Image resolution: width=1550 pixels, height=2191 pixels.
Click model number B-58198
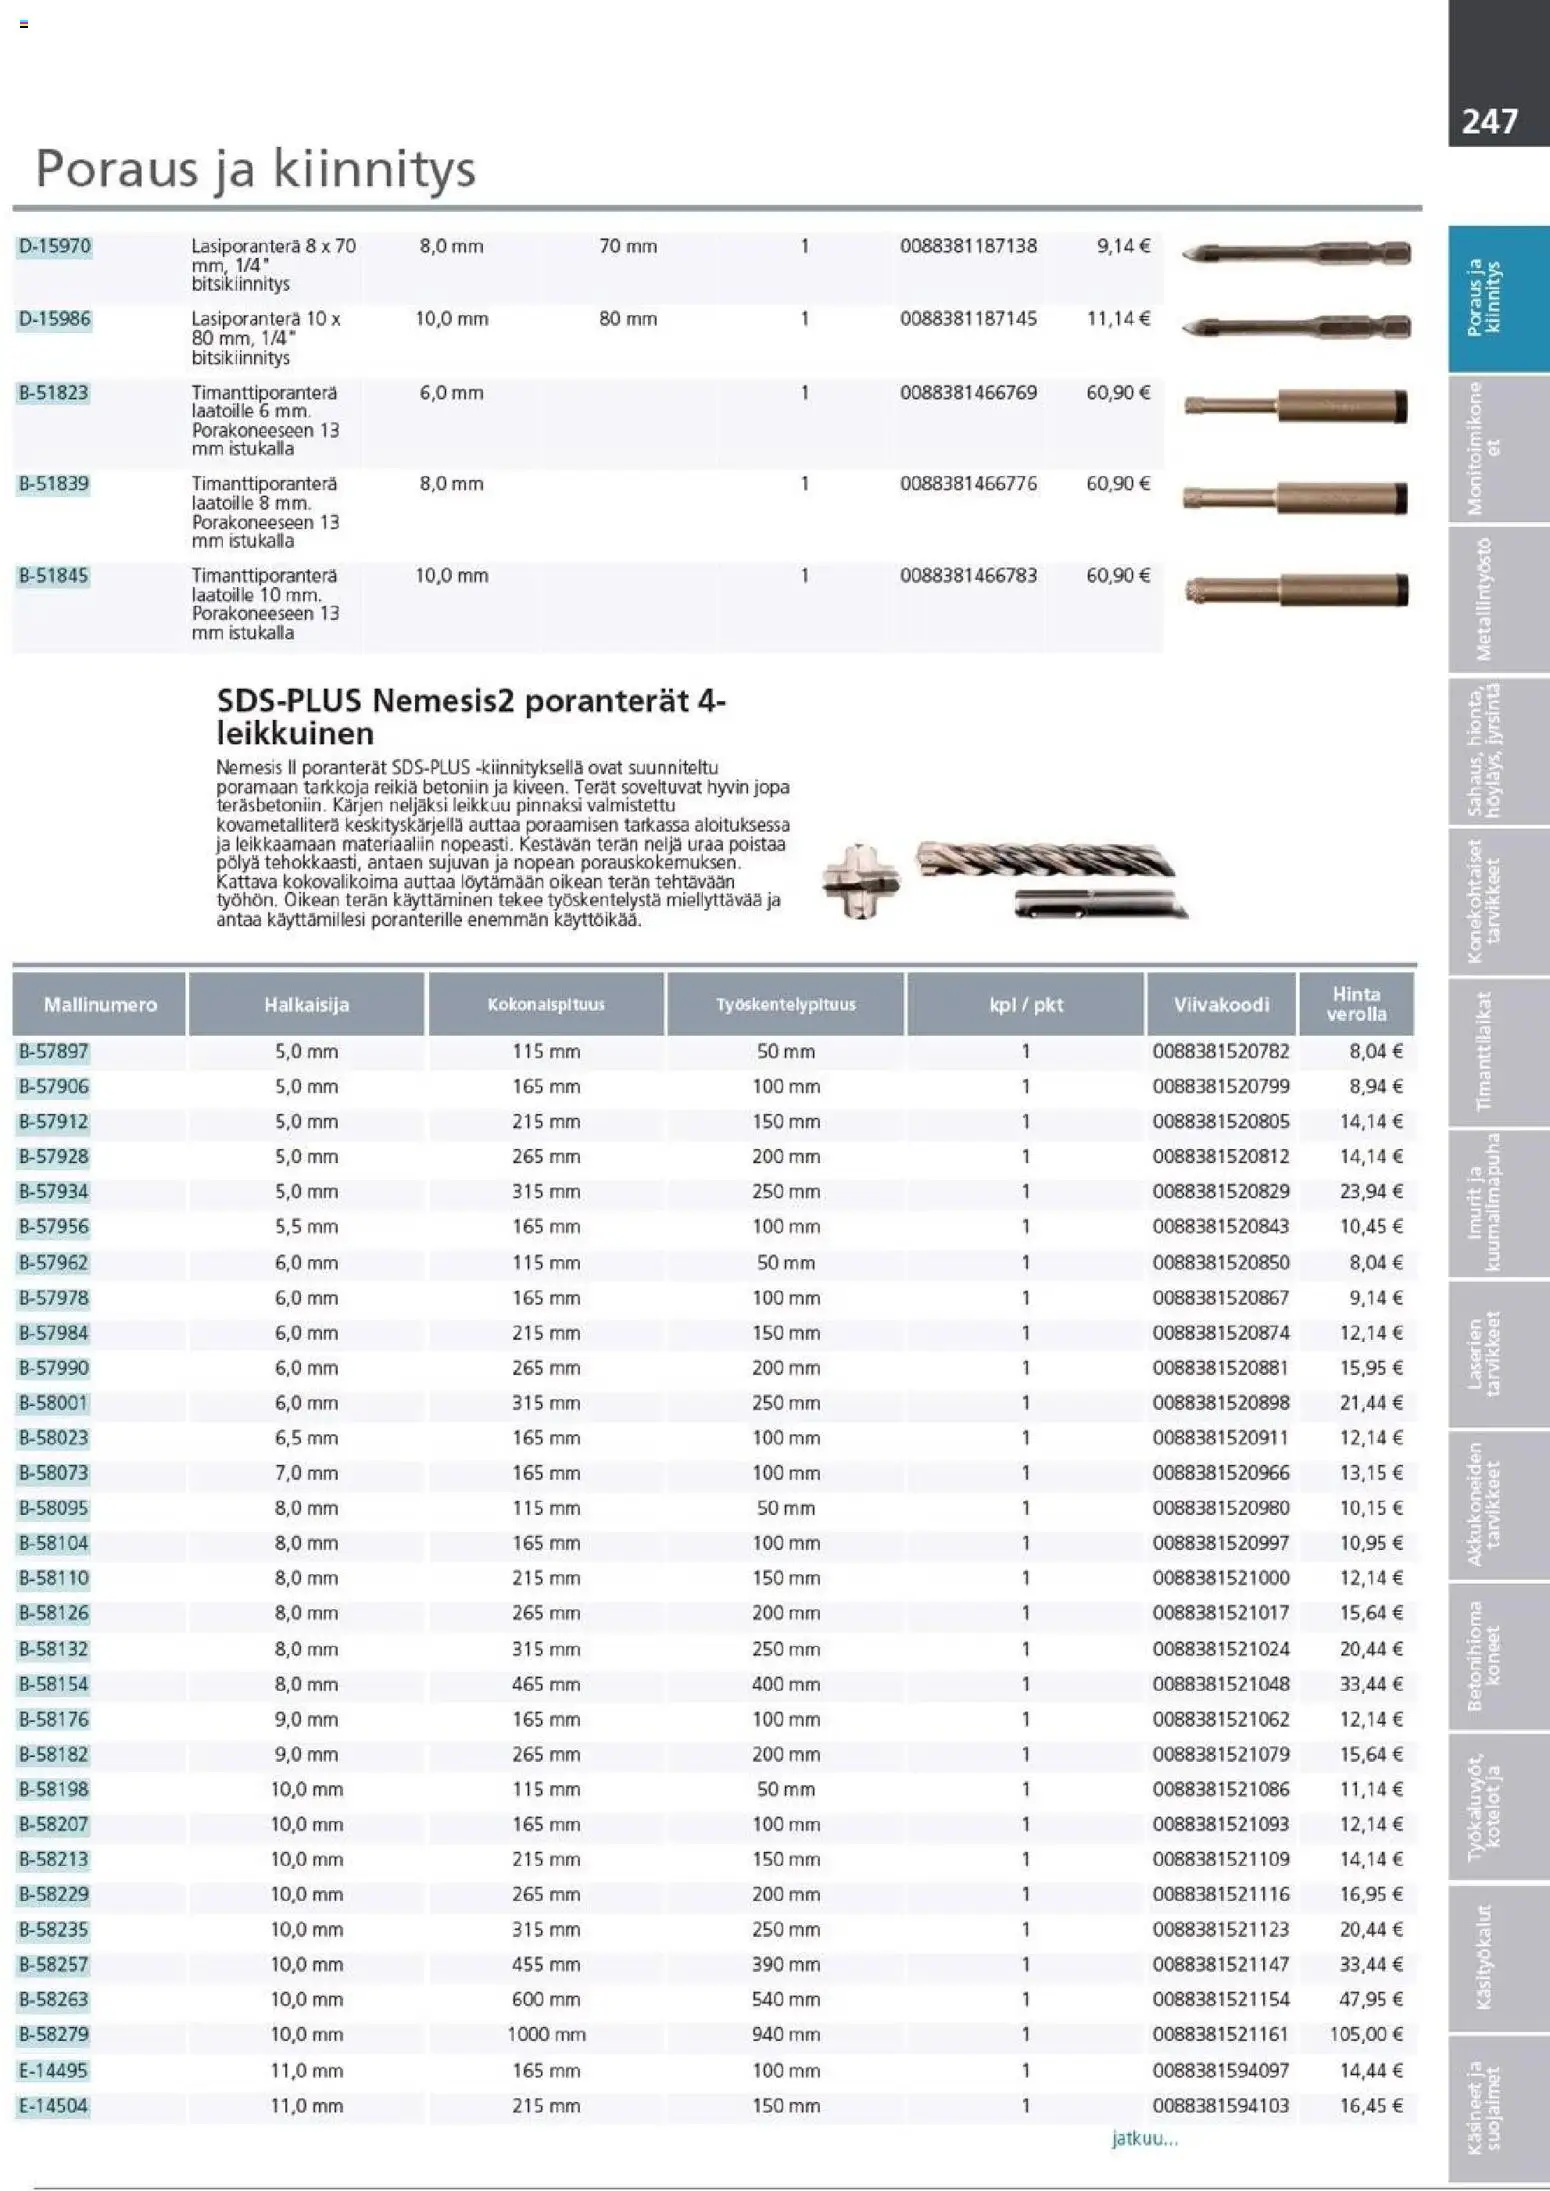pyautogui.click(x=54, y=1789)
